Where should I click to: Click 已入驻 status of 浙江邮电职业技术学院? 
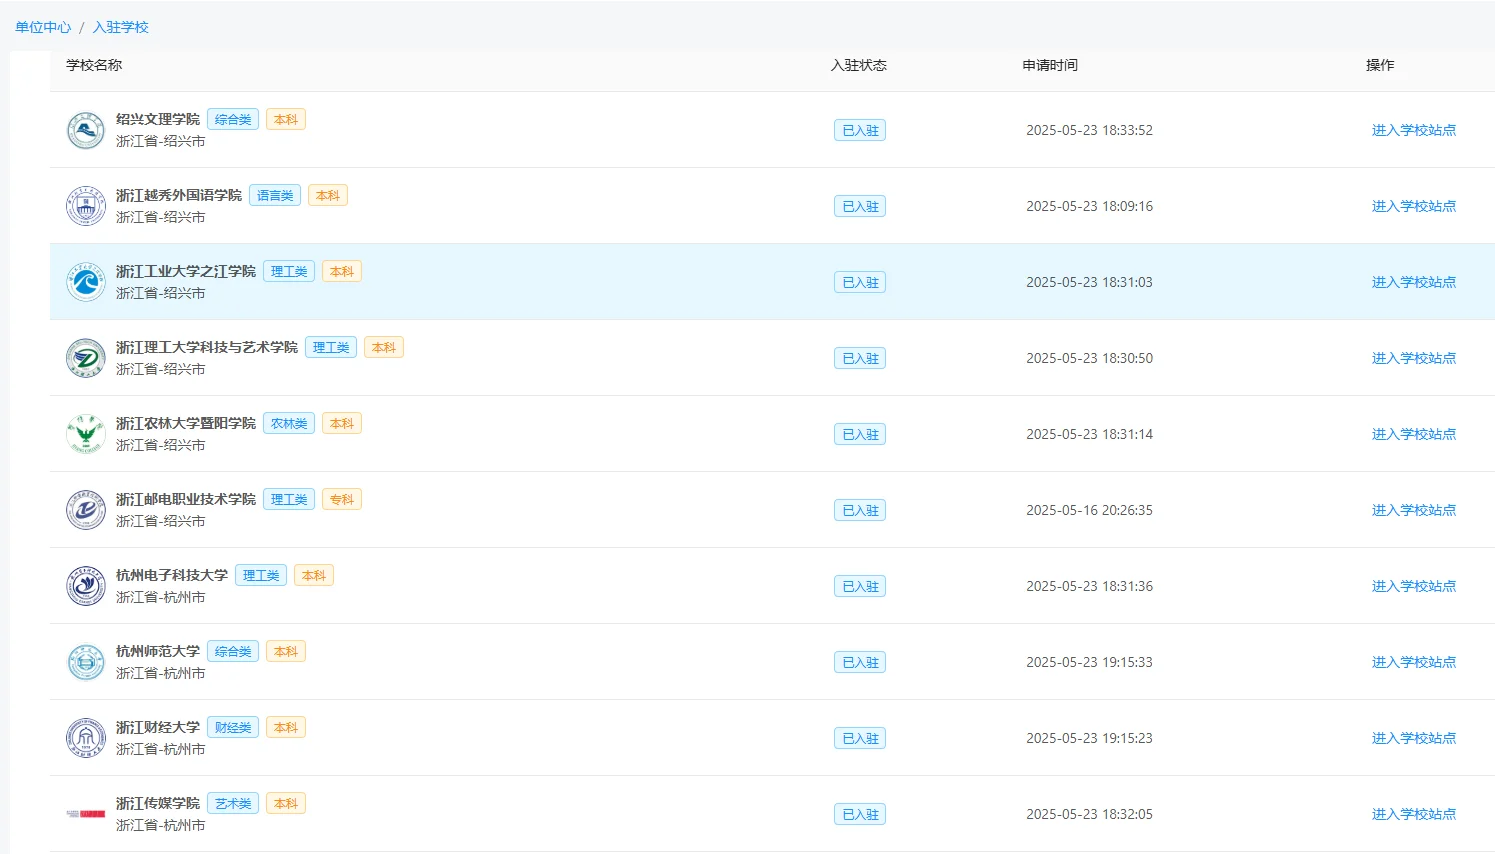point(860,510)
